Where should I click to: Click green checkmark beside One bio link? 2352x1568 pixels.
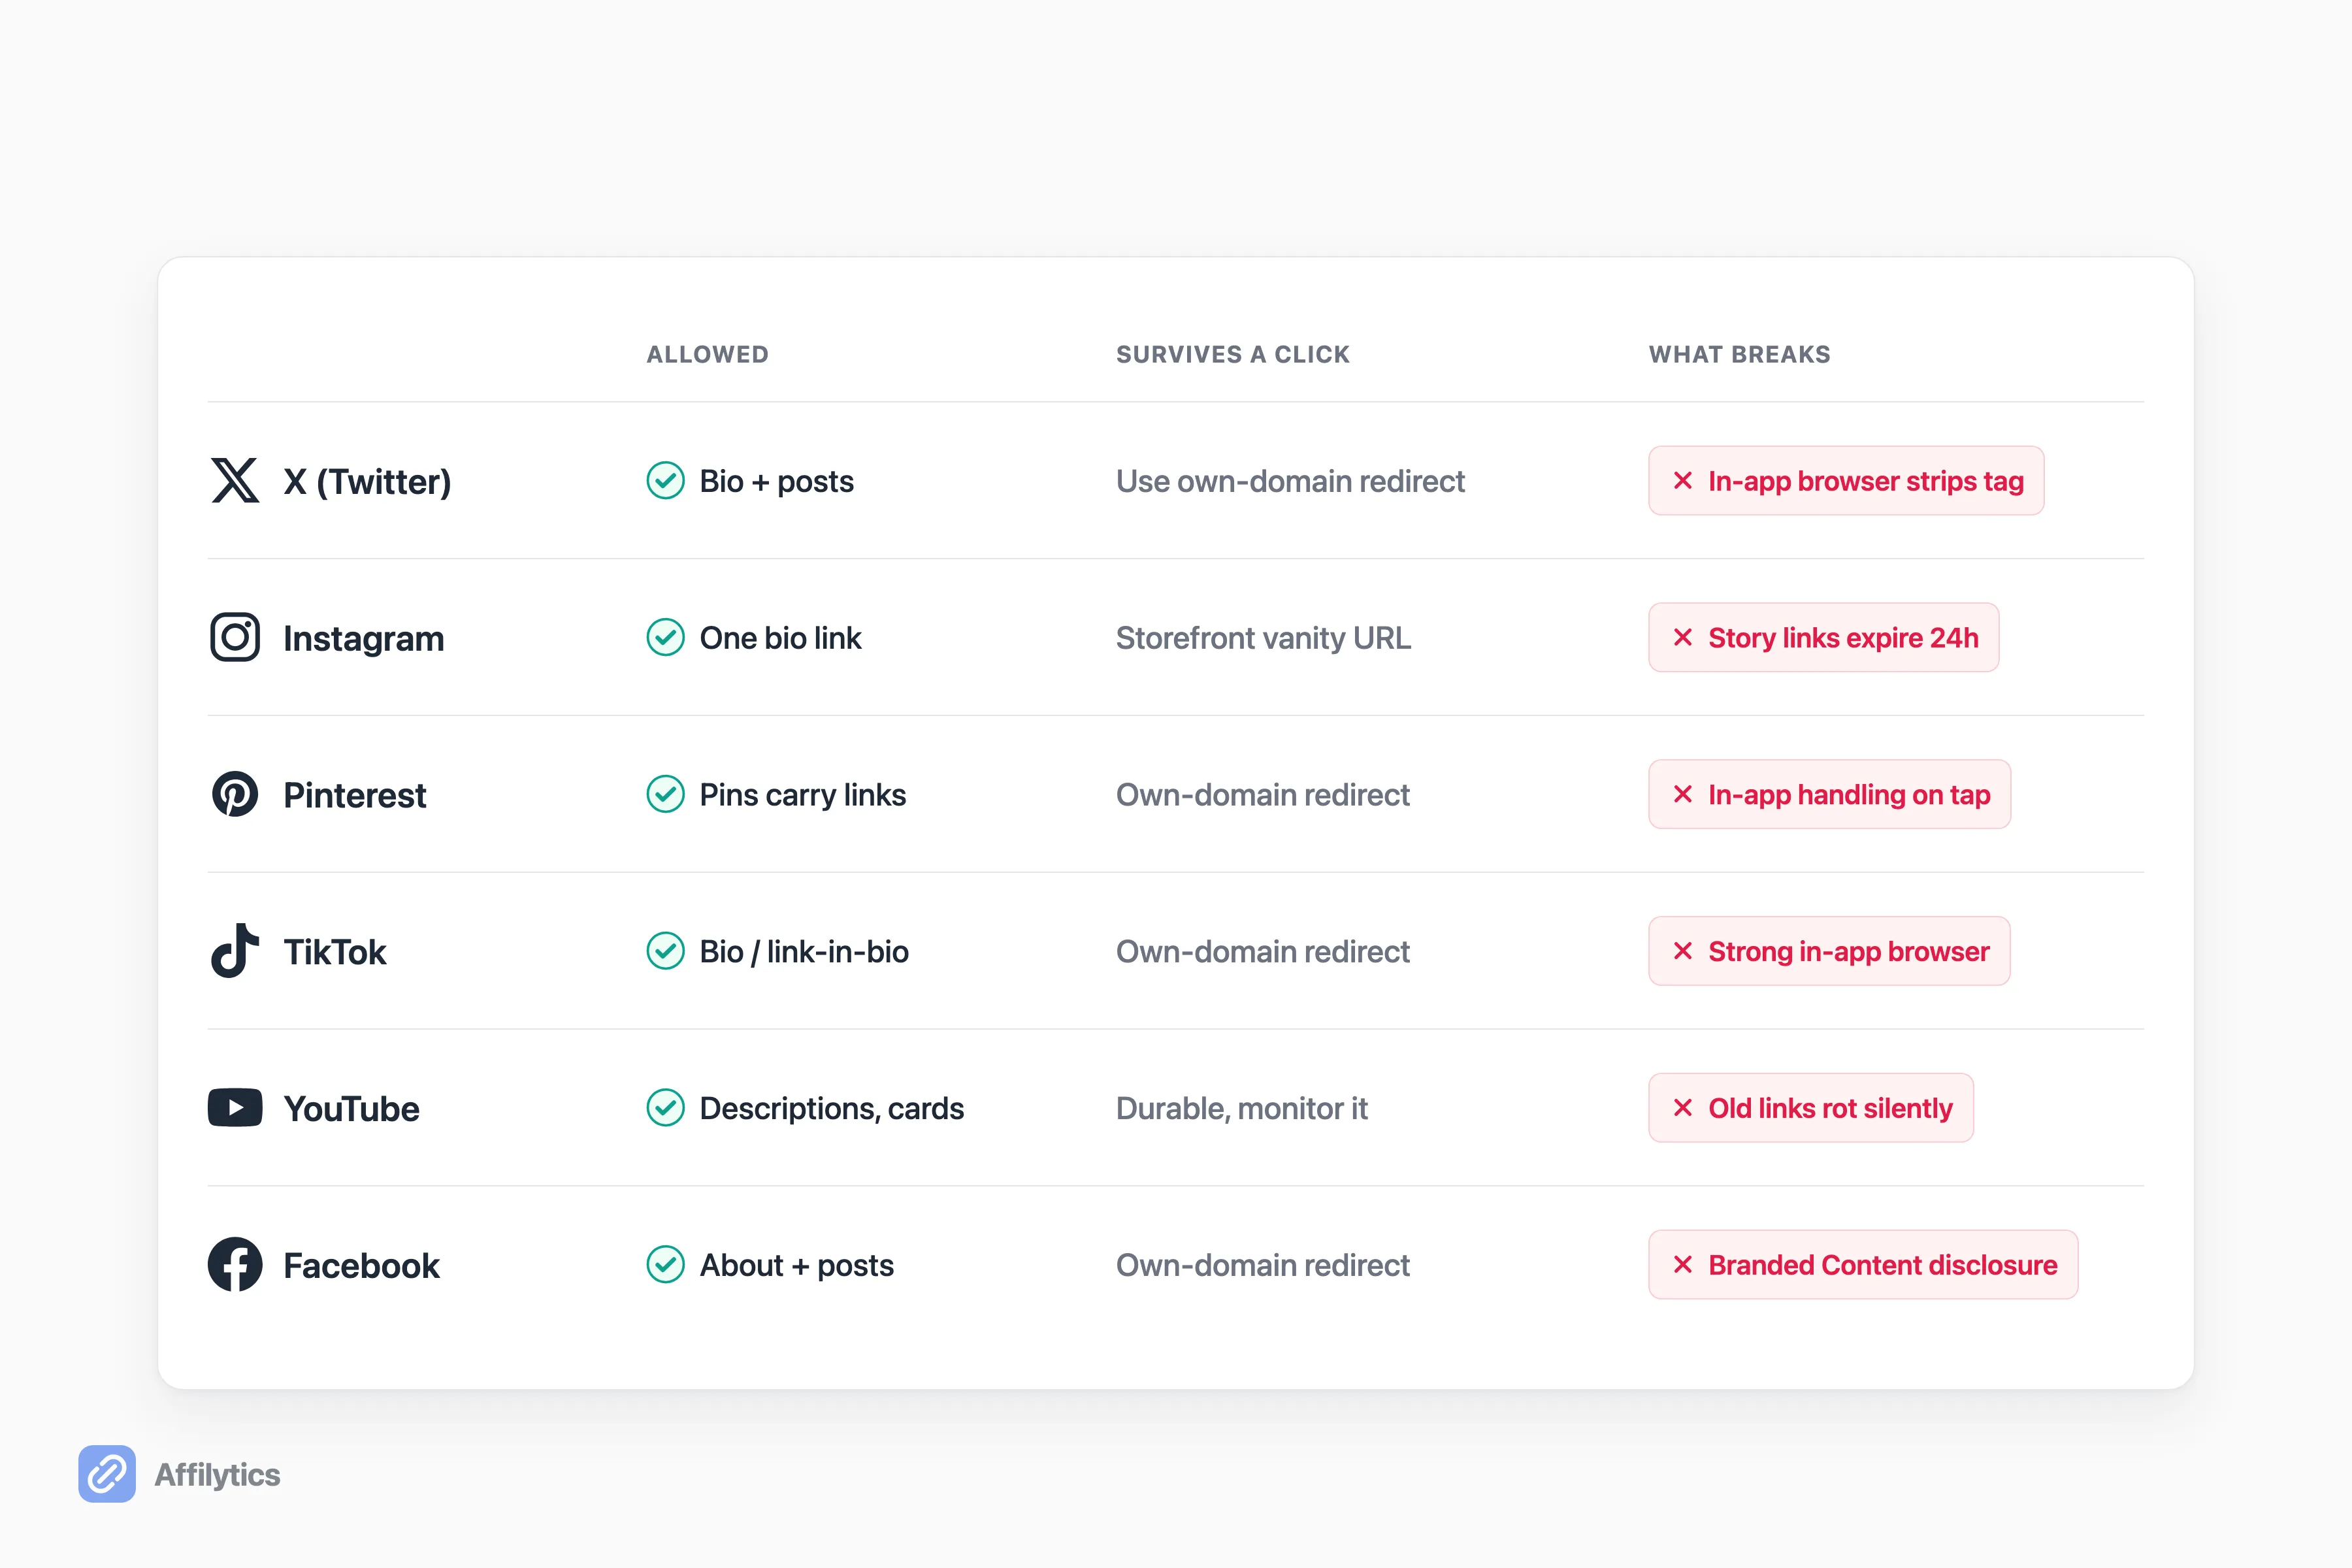[665, 637]
